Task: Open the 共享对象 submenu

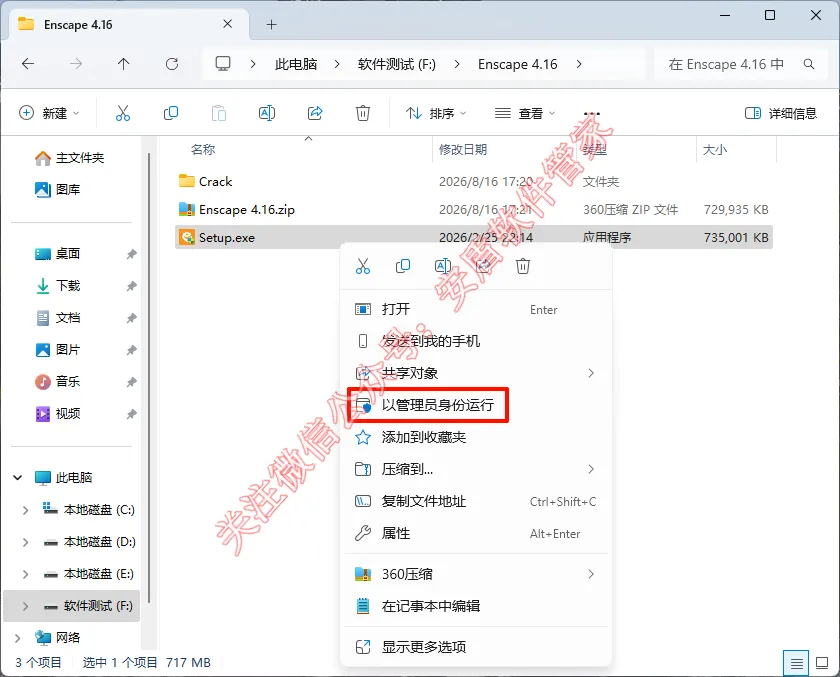Action: [476, 373]
